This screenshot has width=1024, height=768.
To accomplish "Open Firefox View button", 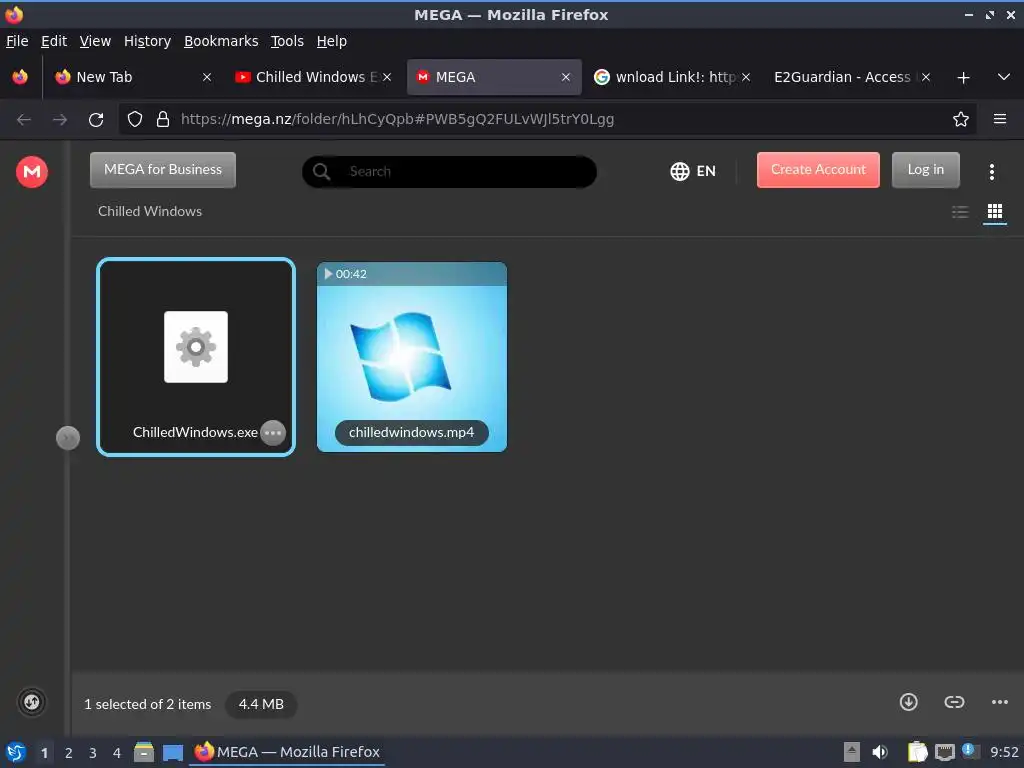I will tap(20, 77).
